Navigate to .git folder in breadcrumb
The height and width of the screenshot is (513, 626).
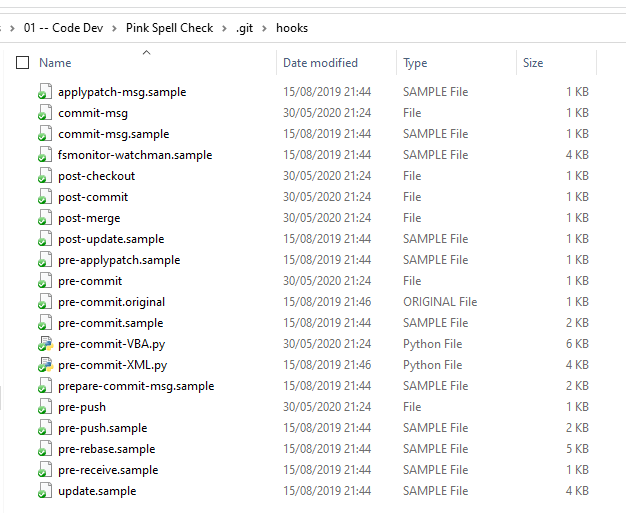click(245, 28)
